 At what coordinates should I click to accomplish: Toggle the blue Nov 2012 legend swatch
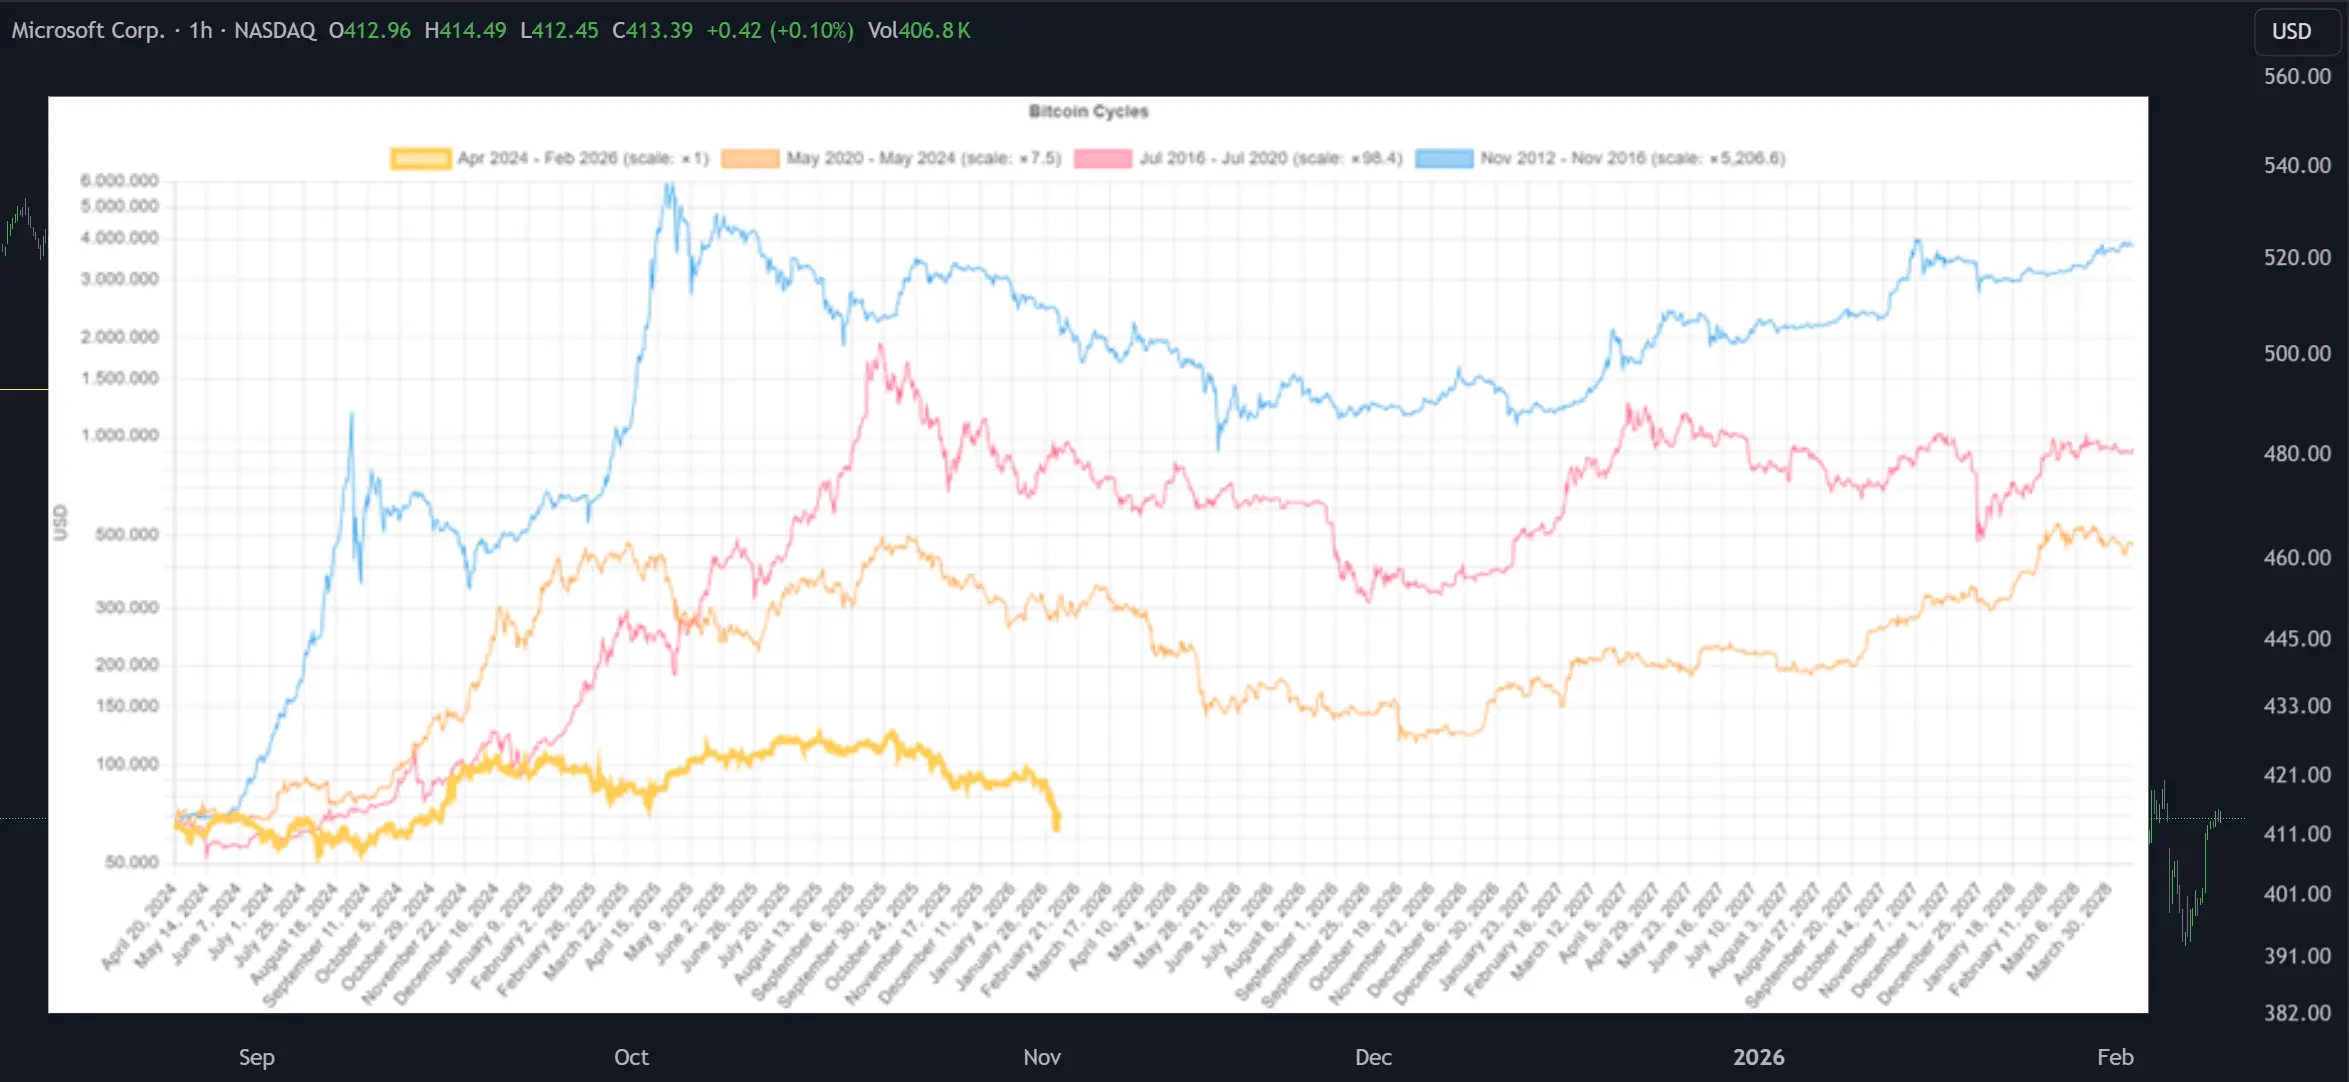pos(1444,158)
